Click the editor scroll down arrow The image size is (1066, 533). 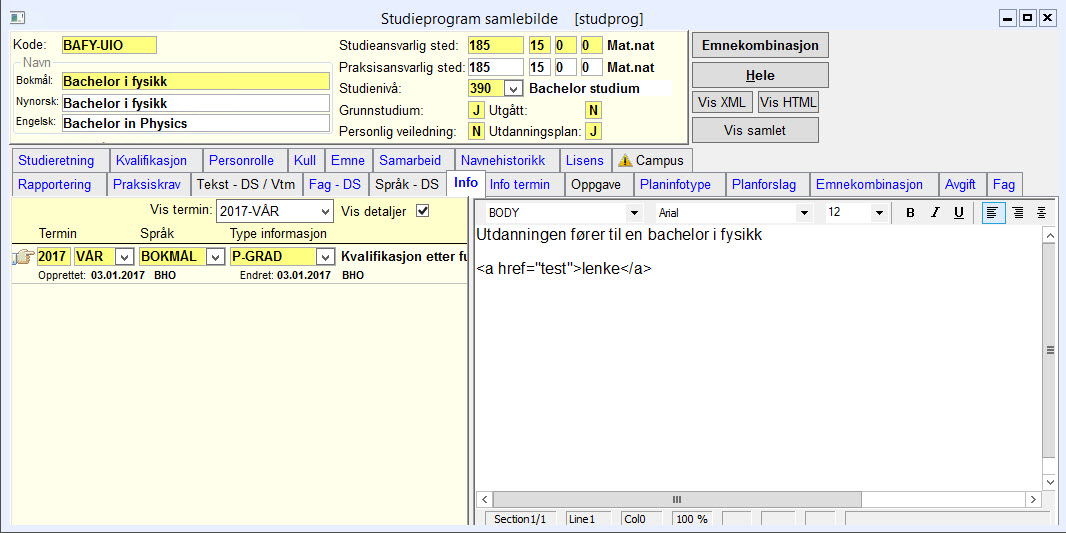1050,481
